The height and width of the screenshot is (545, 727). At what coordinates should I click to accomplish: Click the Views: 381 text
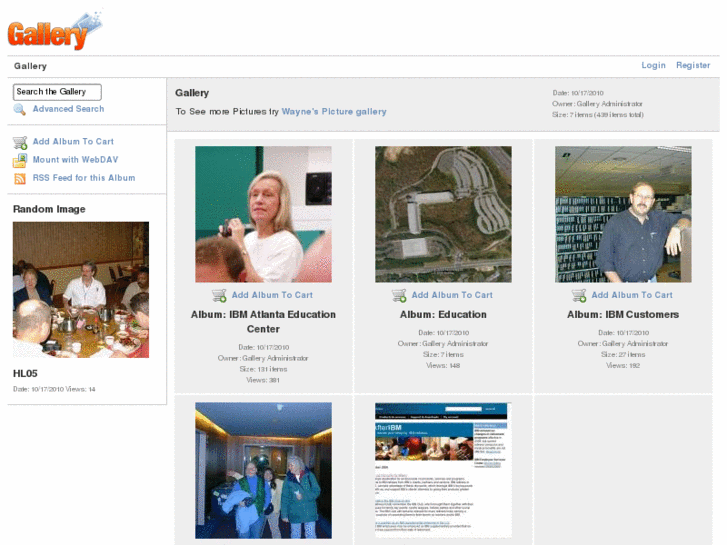(x=263, y=380)
